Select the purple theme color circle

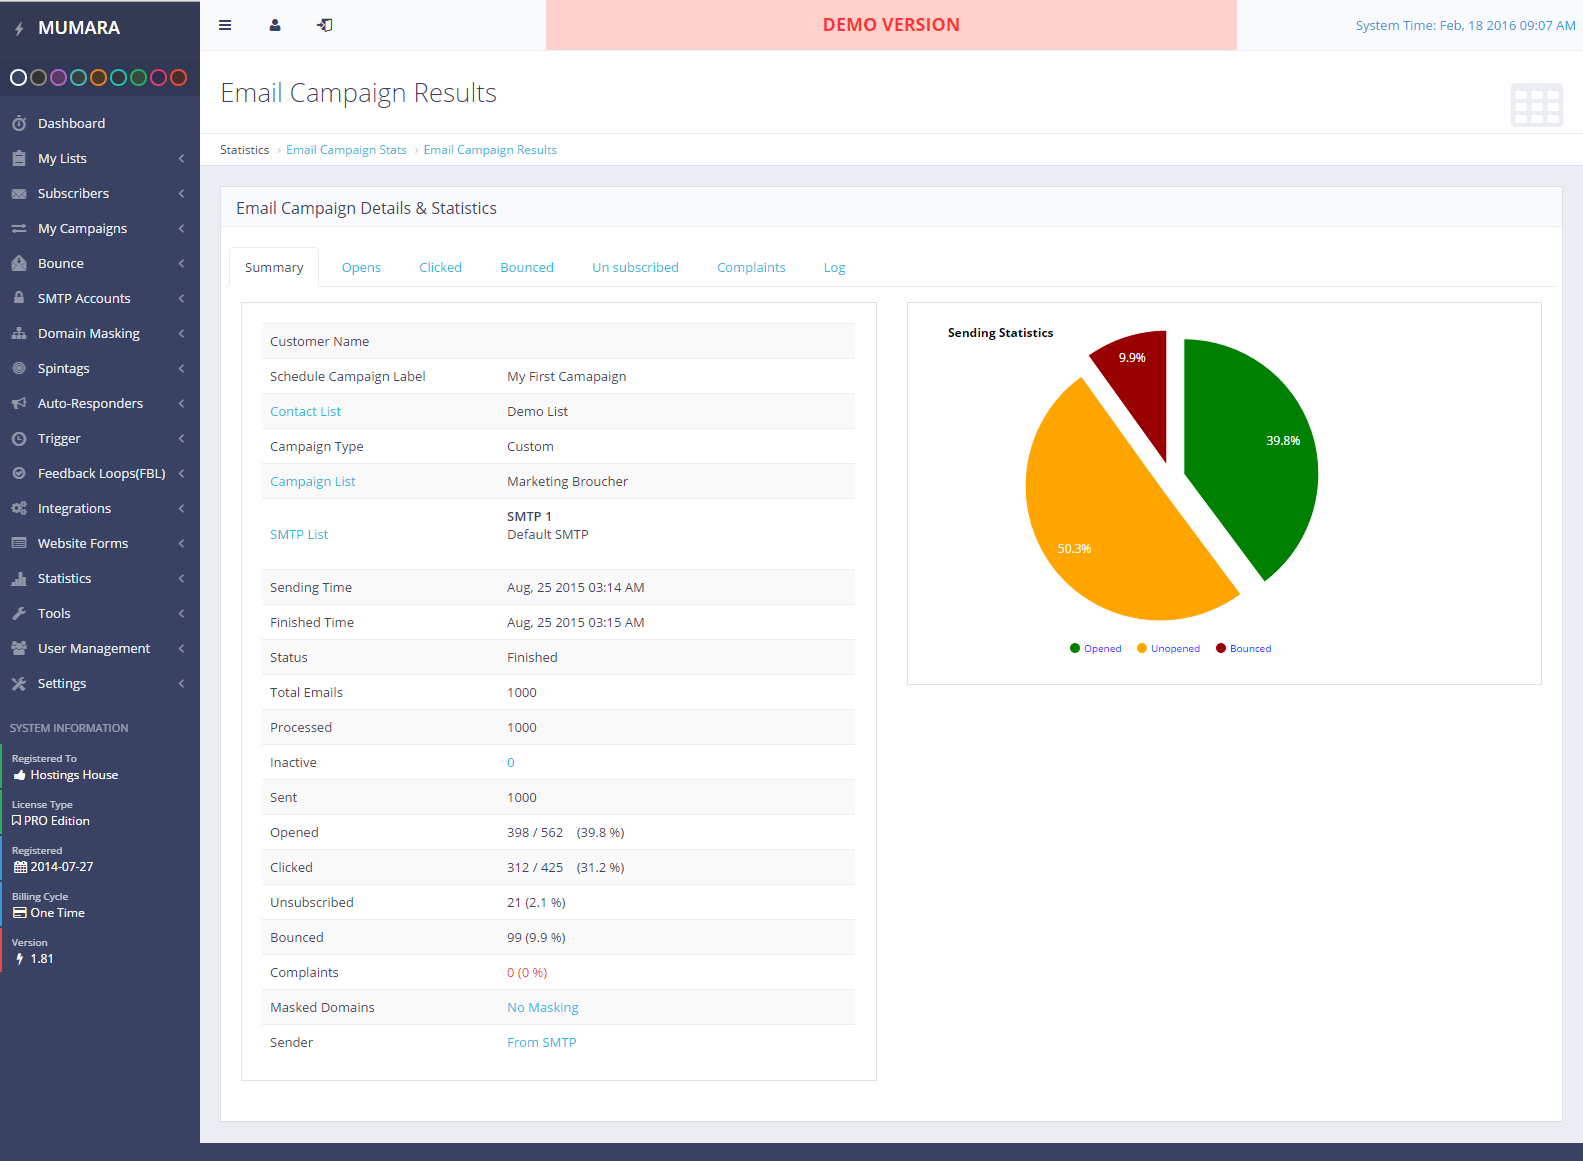[x=58, y=77]
